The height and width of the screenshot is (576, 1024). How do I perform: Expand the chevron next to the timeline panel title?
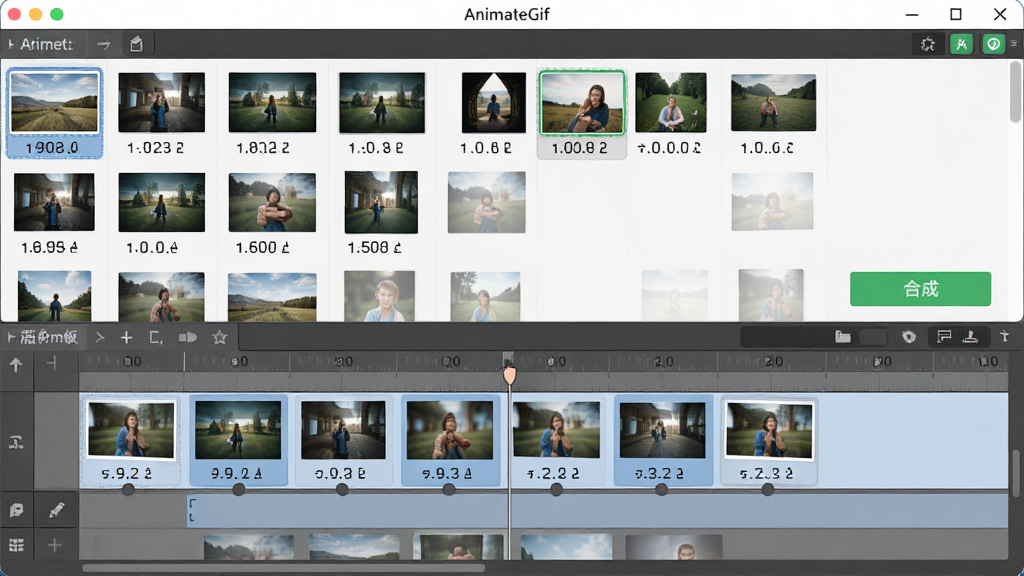[x=99, y=338]
